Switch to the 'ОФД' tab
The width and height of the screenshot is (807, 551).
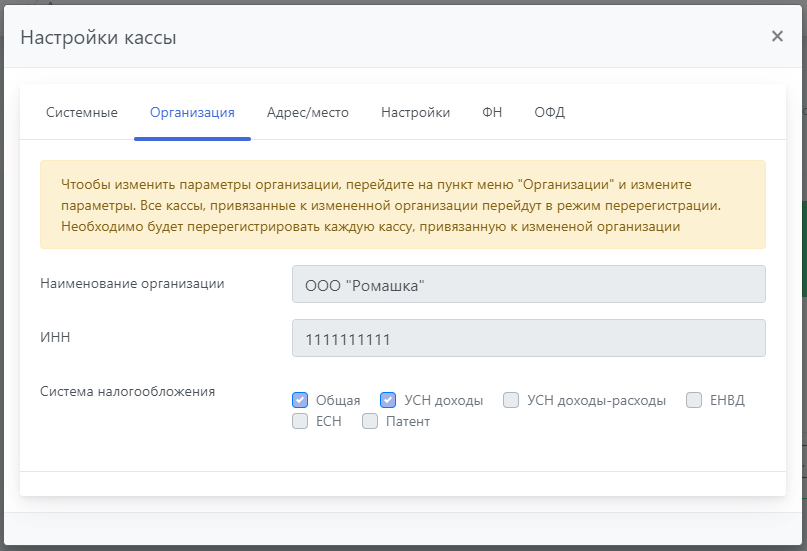coord(549,112)
